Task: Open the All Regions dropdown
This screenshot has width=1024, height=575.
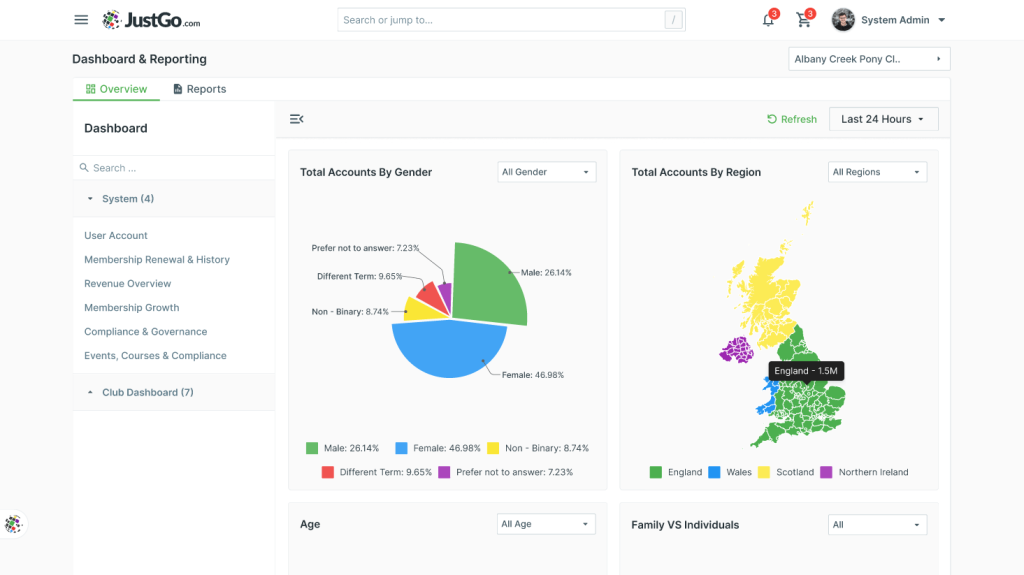Action: tap(877, 172)
